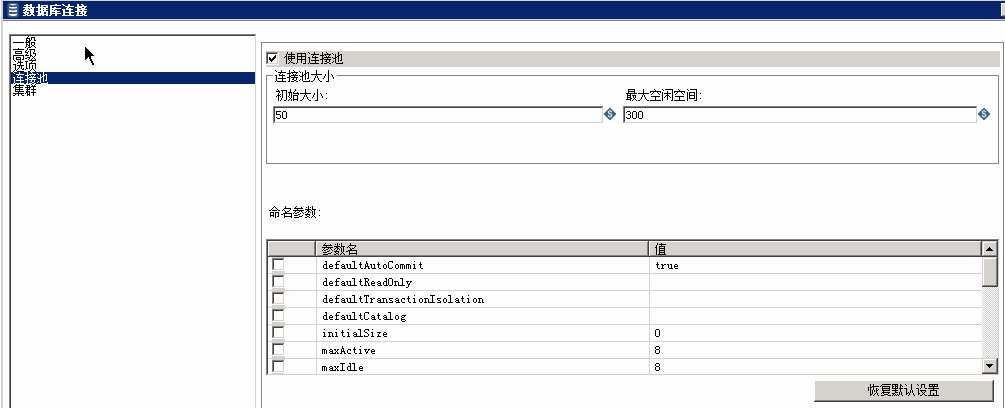This screenshot has width=1005, height=408.
Task: Click the database icon in title bar
Action: (12, 10)
